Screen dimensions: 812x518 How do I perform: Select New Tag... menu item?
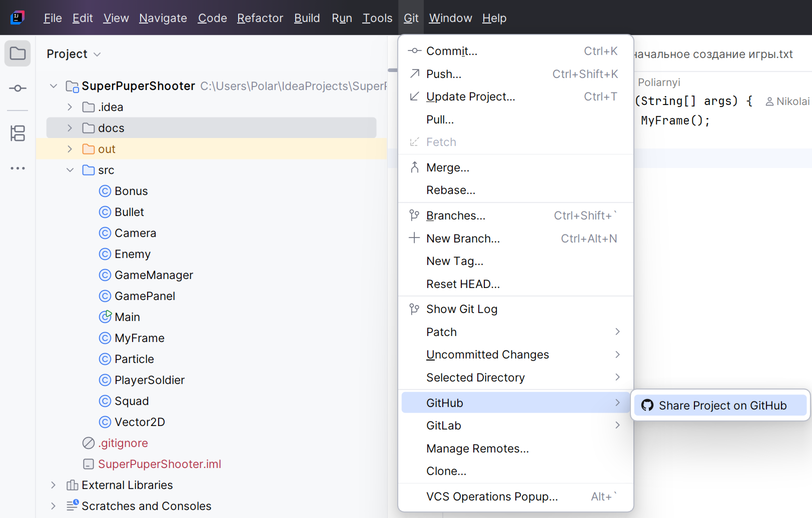click(516, 261)
